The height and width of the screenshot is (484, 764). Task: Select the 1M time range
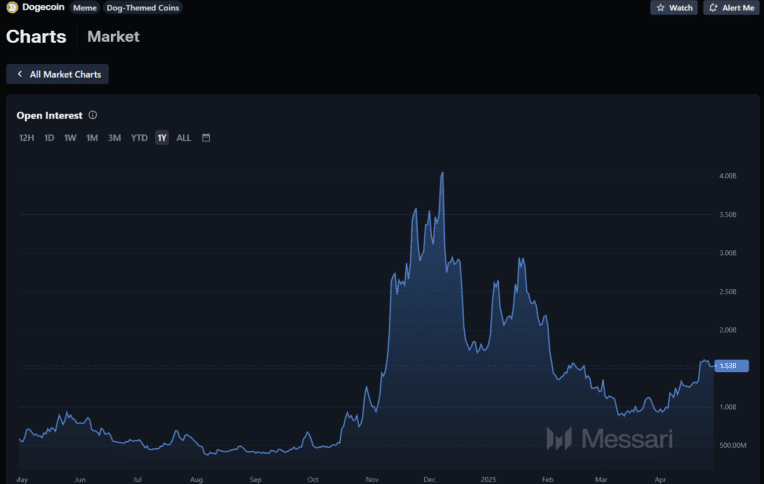[92, 138]
